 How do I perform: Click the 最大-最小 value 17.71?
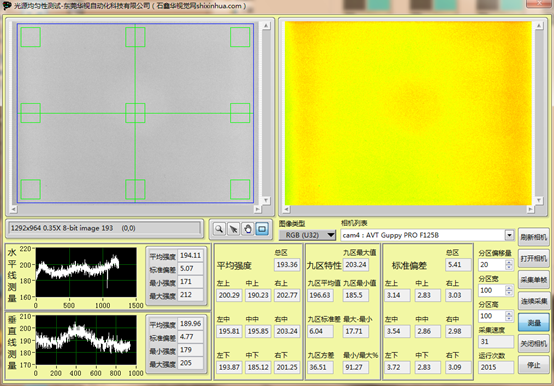coord(355,331)
